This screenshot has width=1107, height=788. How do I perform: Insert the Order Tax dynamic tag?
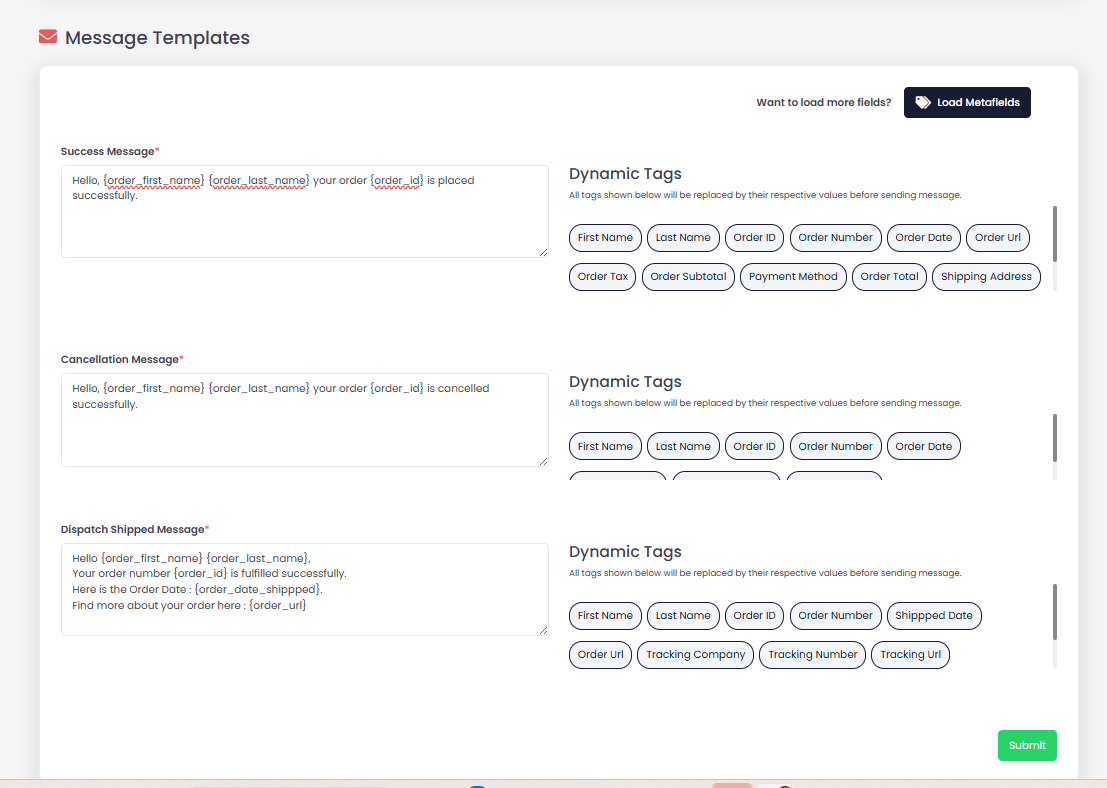602,277
